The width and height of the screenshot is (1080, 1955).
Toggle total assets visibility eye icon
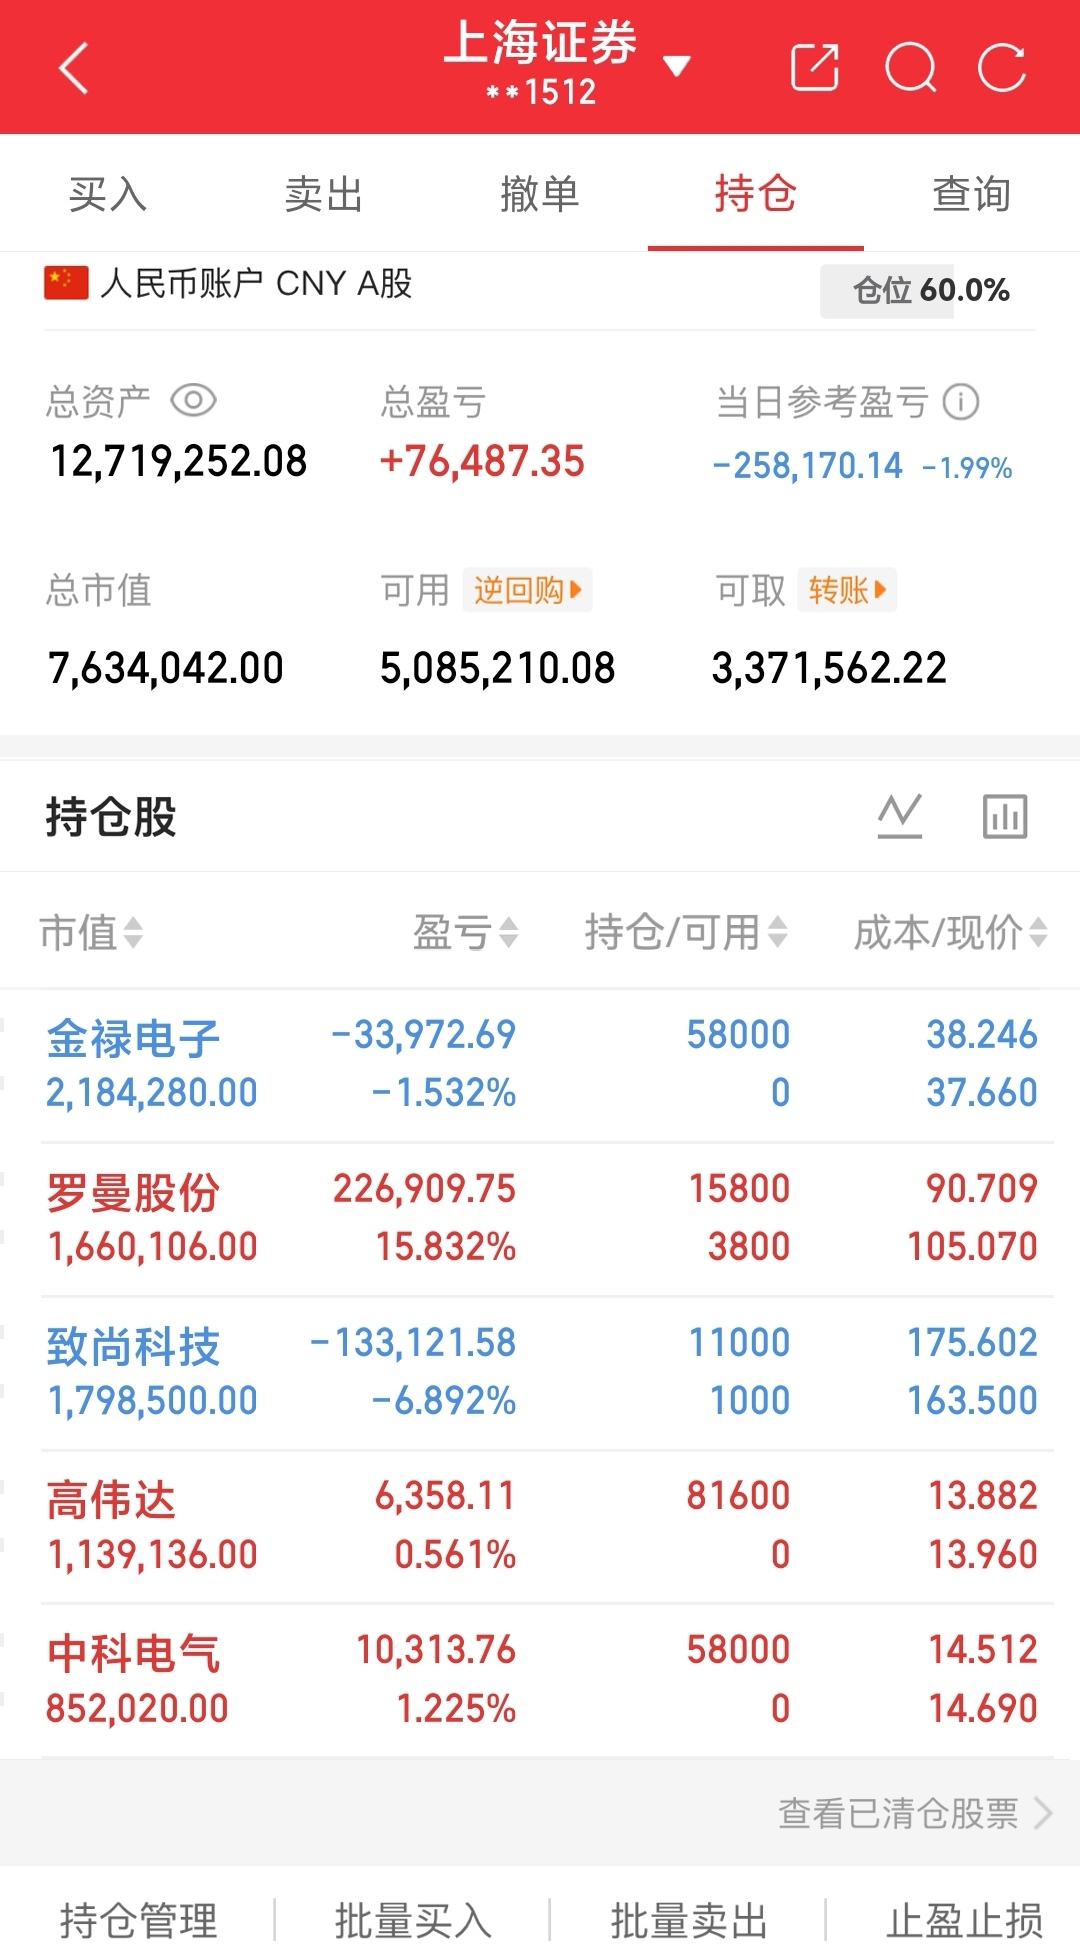coord(194,401)
